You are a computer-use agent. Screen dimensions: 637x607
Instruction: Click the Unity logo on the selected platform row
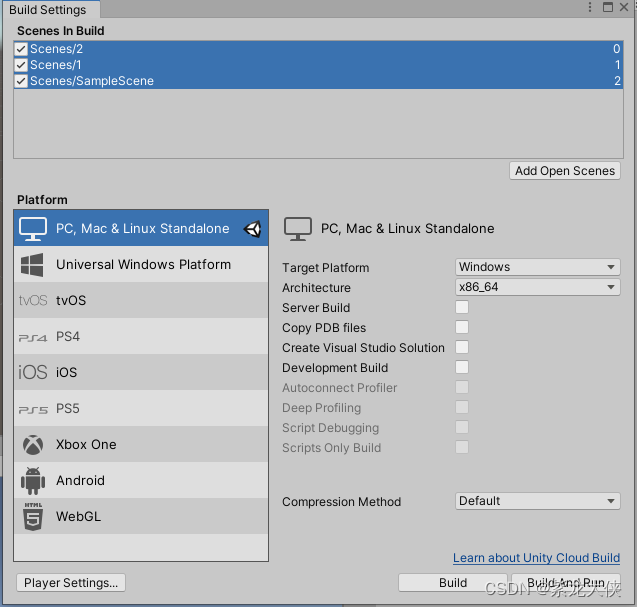[252, 229]
